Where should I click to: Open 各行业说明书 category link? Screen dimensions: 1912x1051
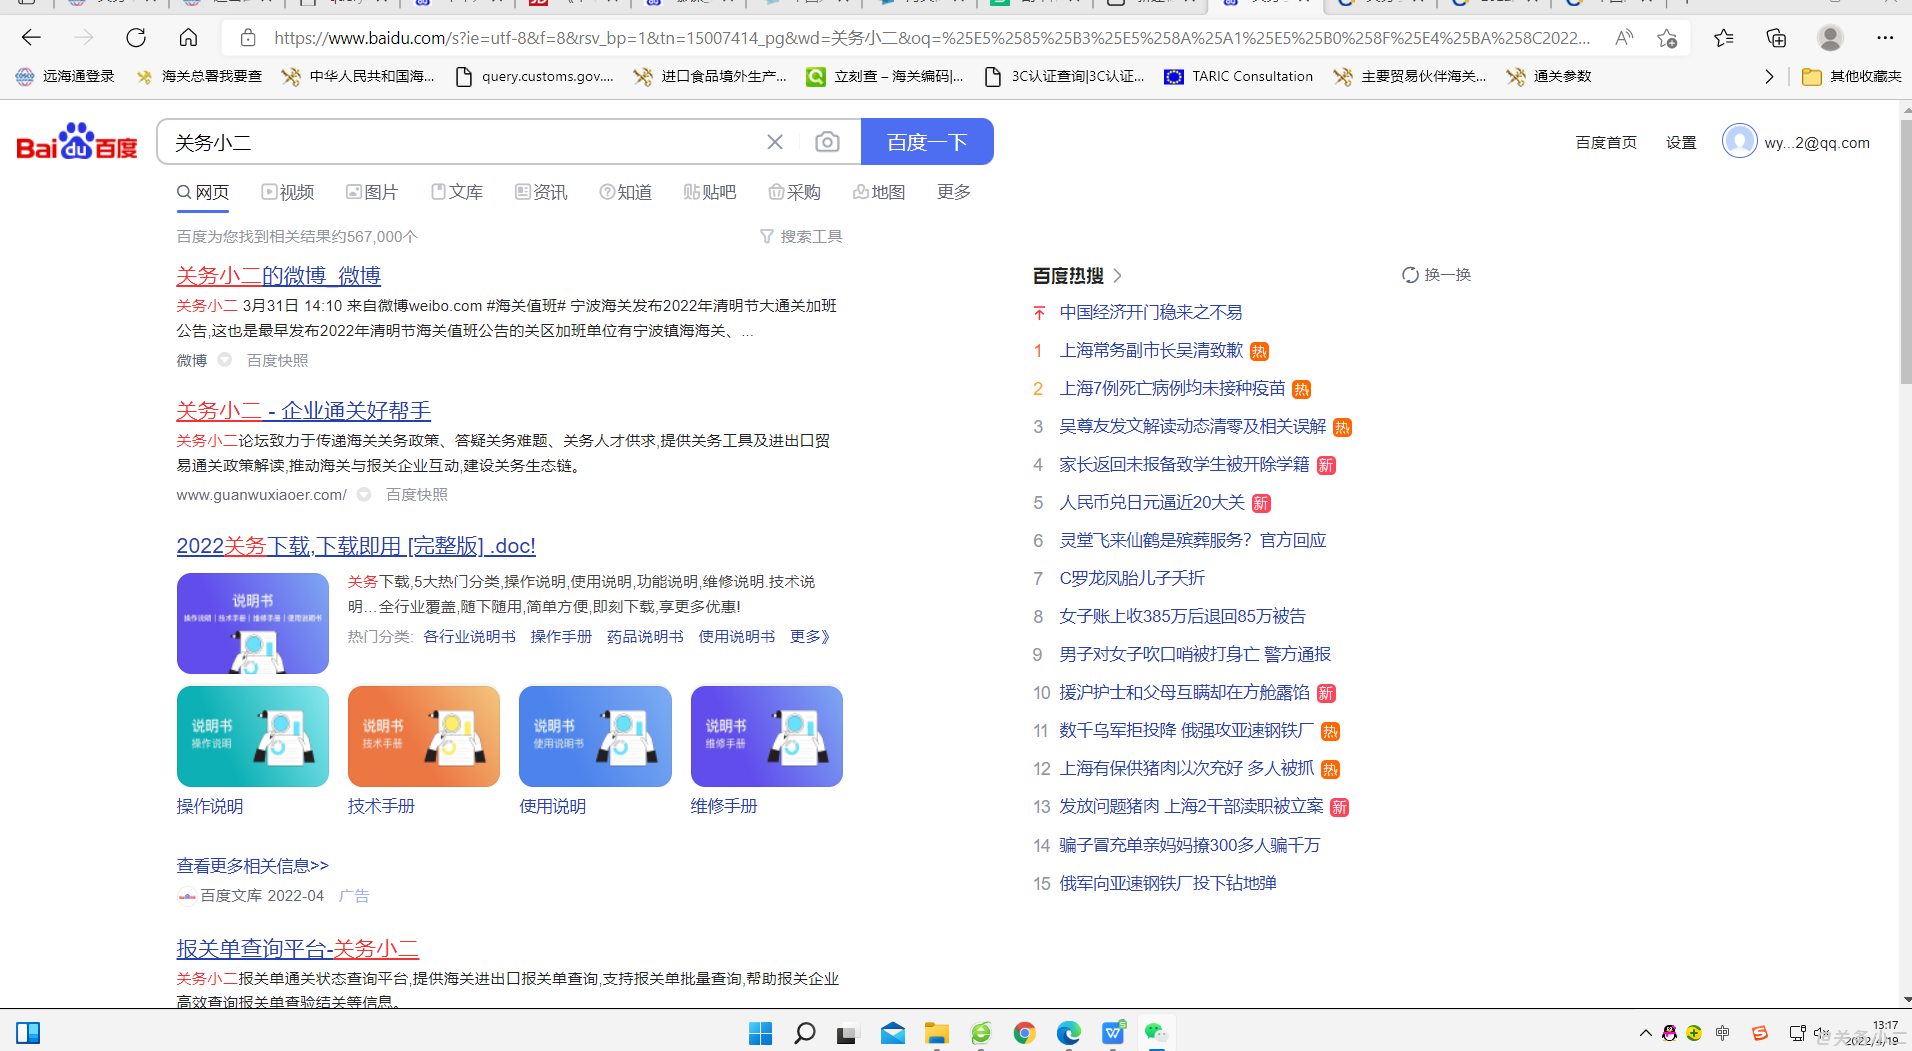469,637
